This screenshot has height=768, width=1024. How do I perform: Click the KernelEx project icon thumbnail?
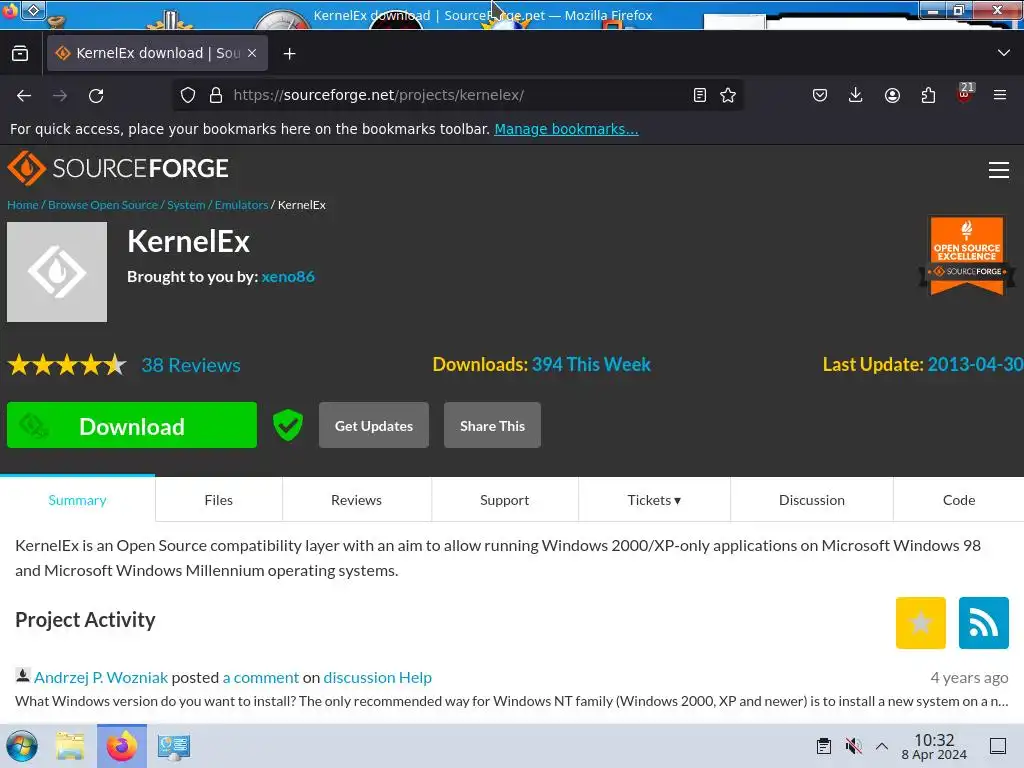[x=57, y=272]
